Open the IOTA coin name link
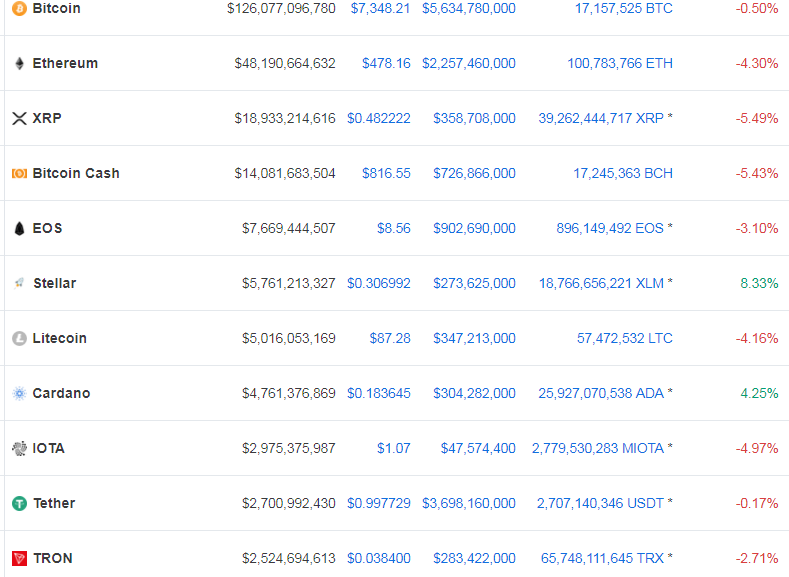Image resolution: width=789 pixels, height=577 pixels. tap(49, 448)
